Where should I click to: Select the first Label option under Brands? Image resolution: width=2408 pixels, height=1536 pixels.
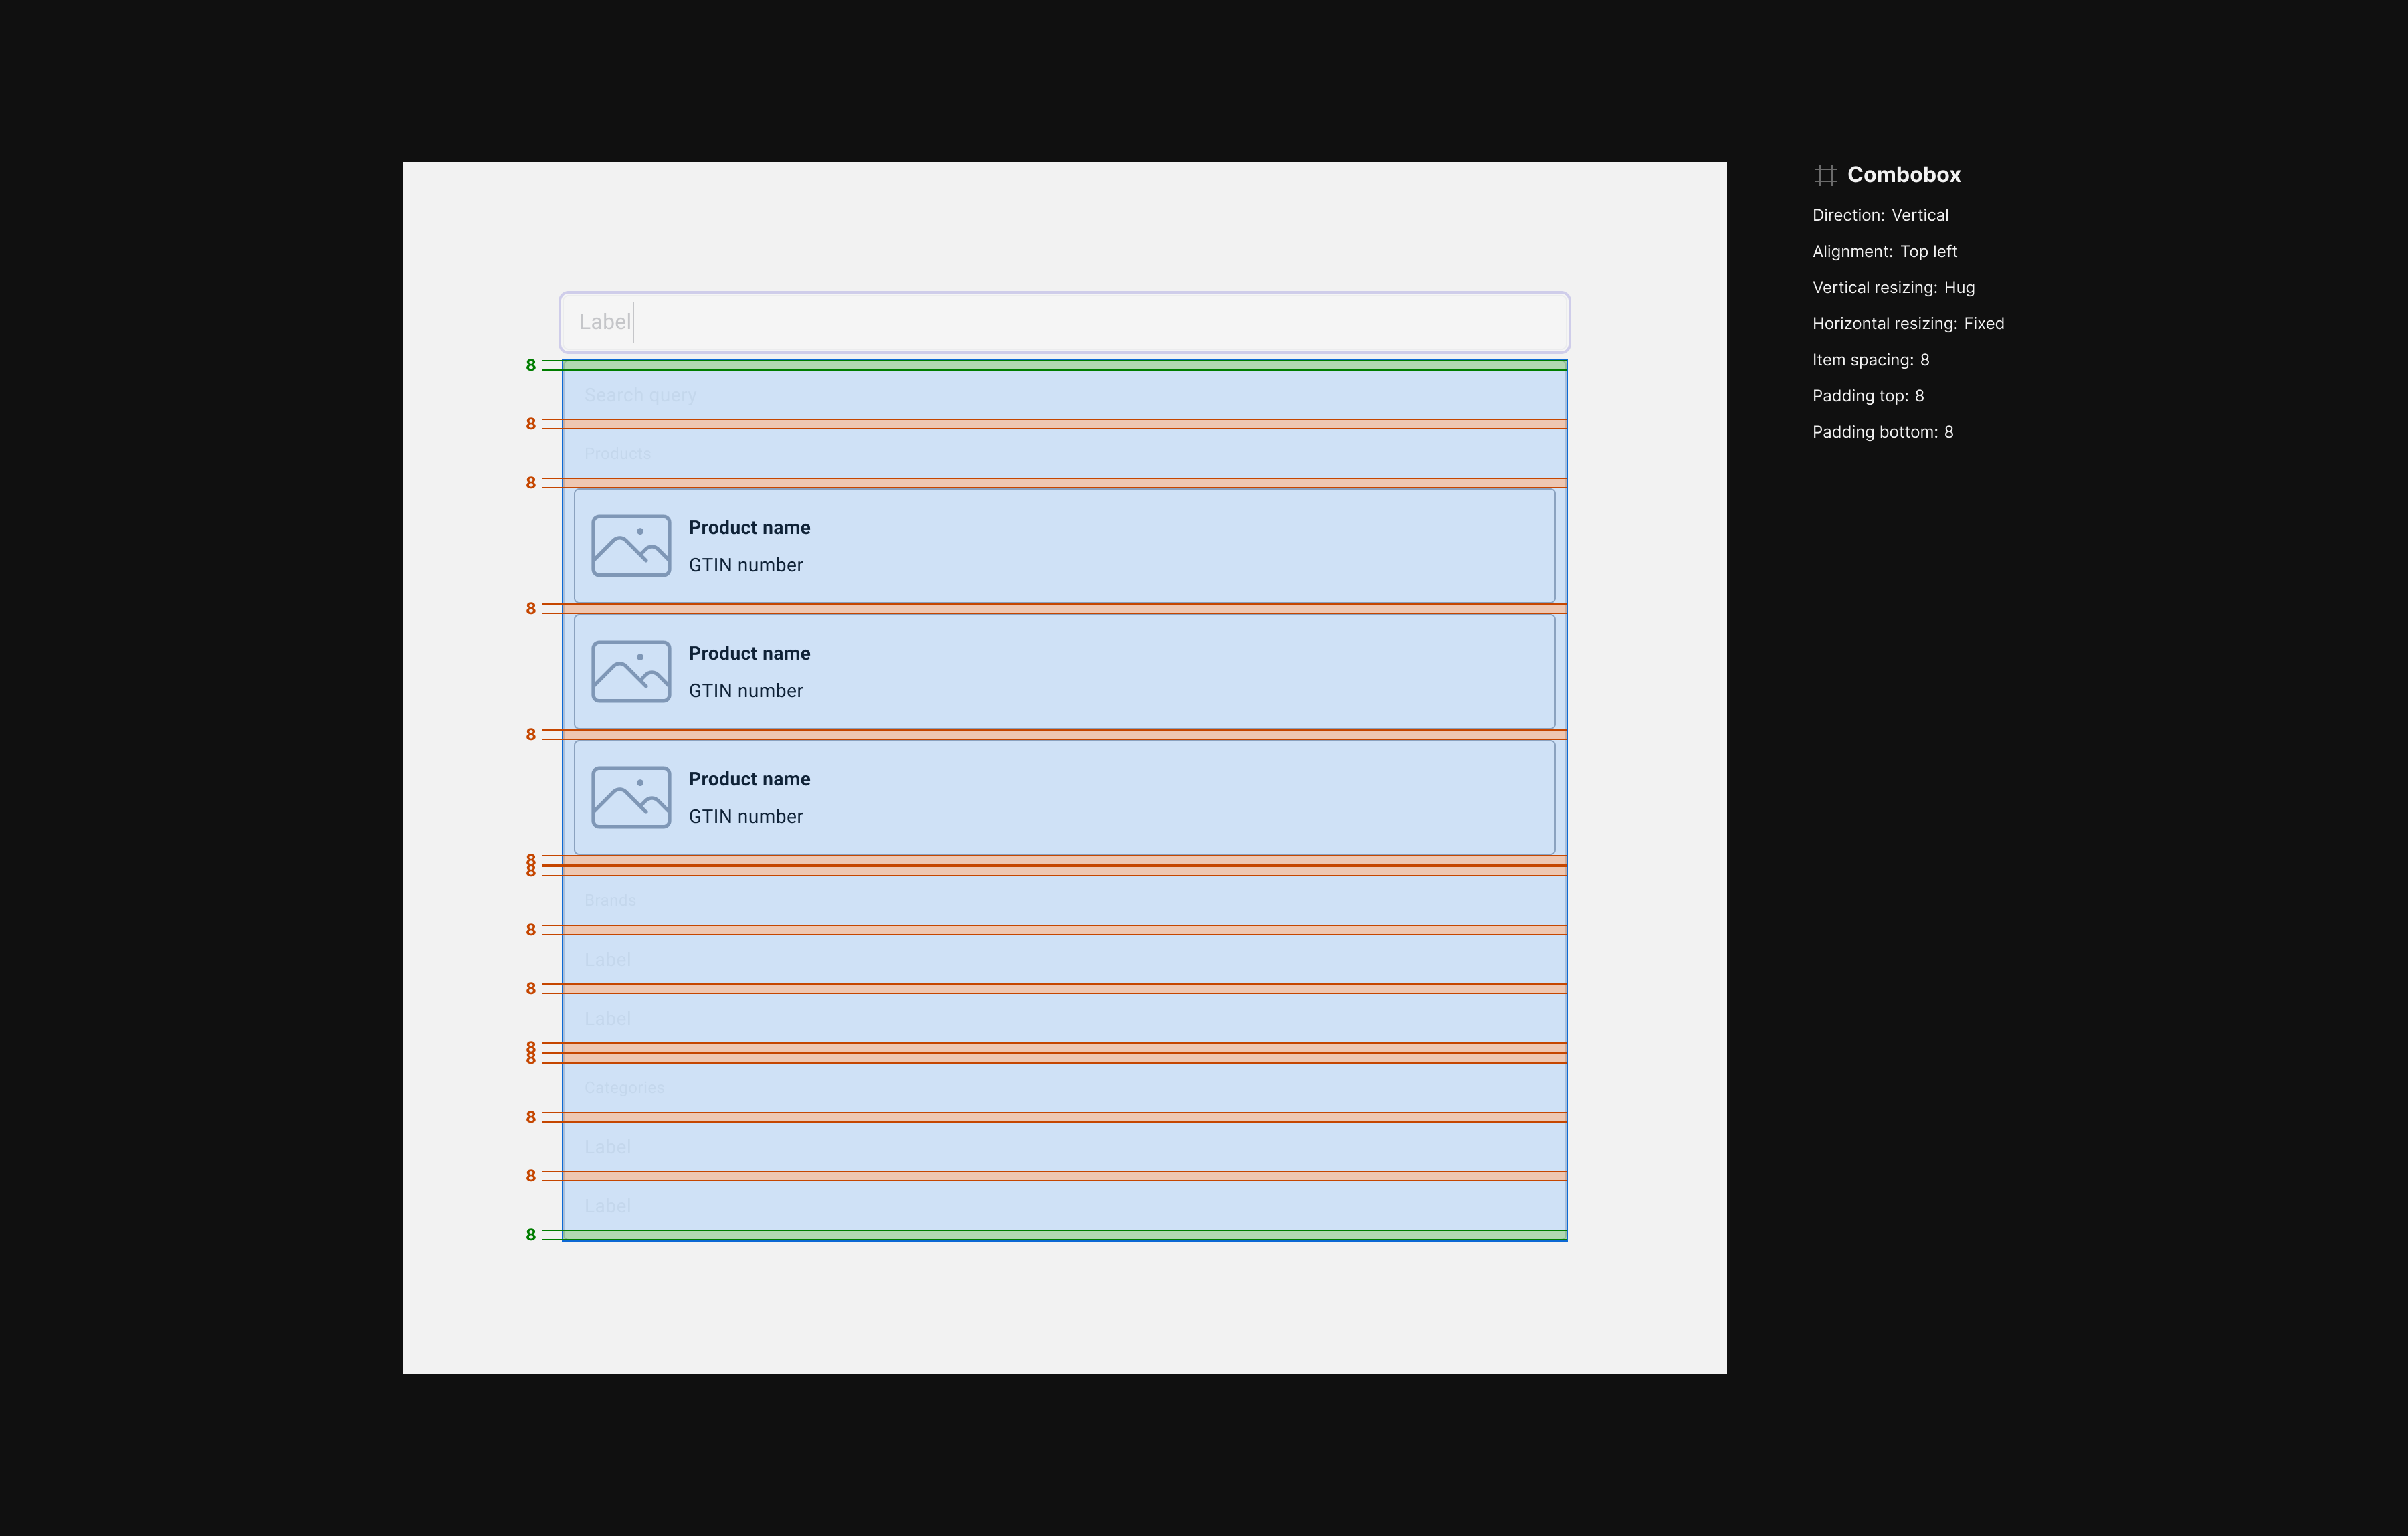point(1064,960)
